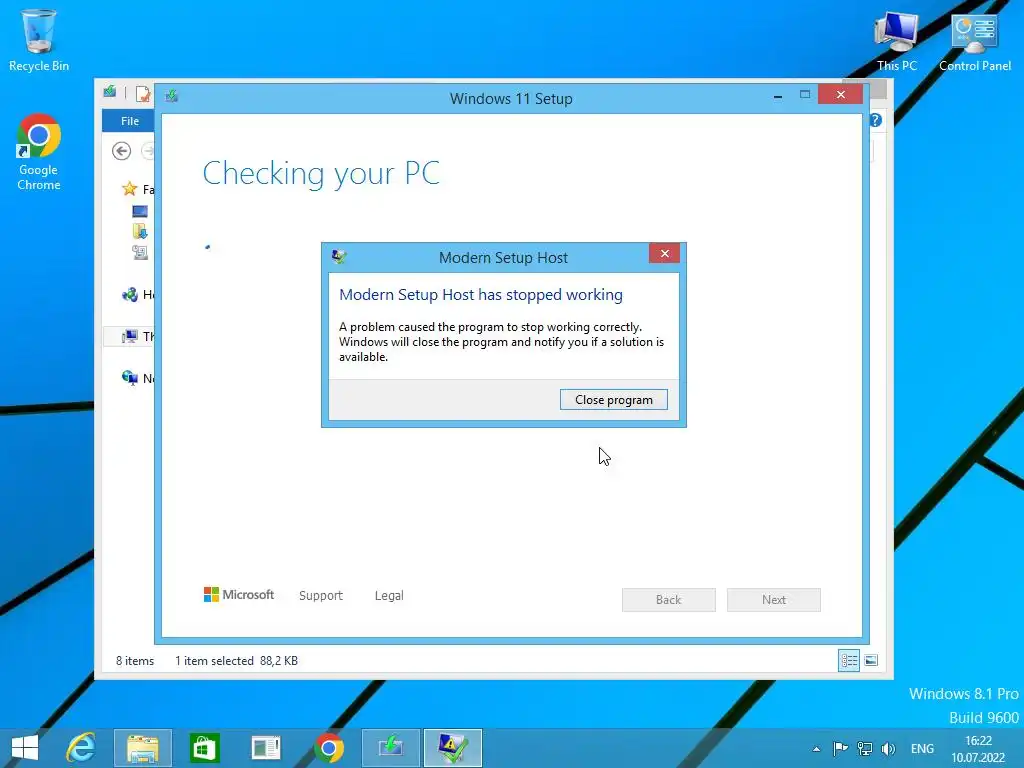The width and height of the screenshot is (1024, 768).
Task: Click the Microsoft logo in the setup window
Action: tap(239, 595)
